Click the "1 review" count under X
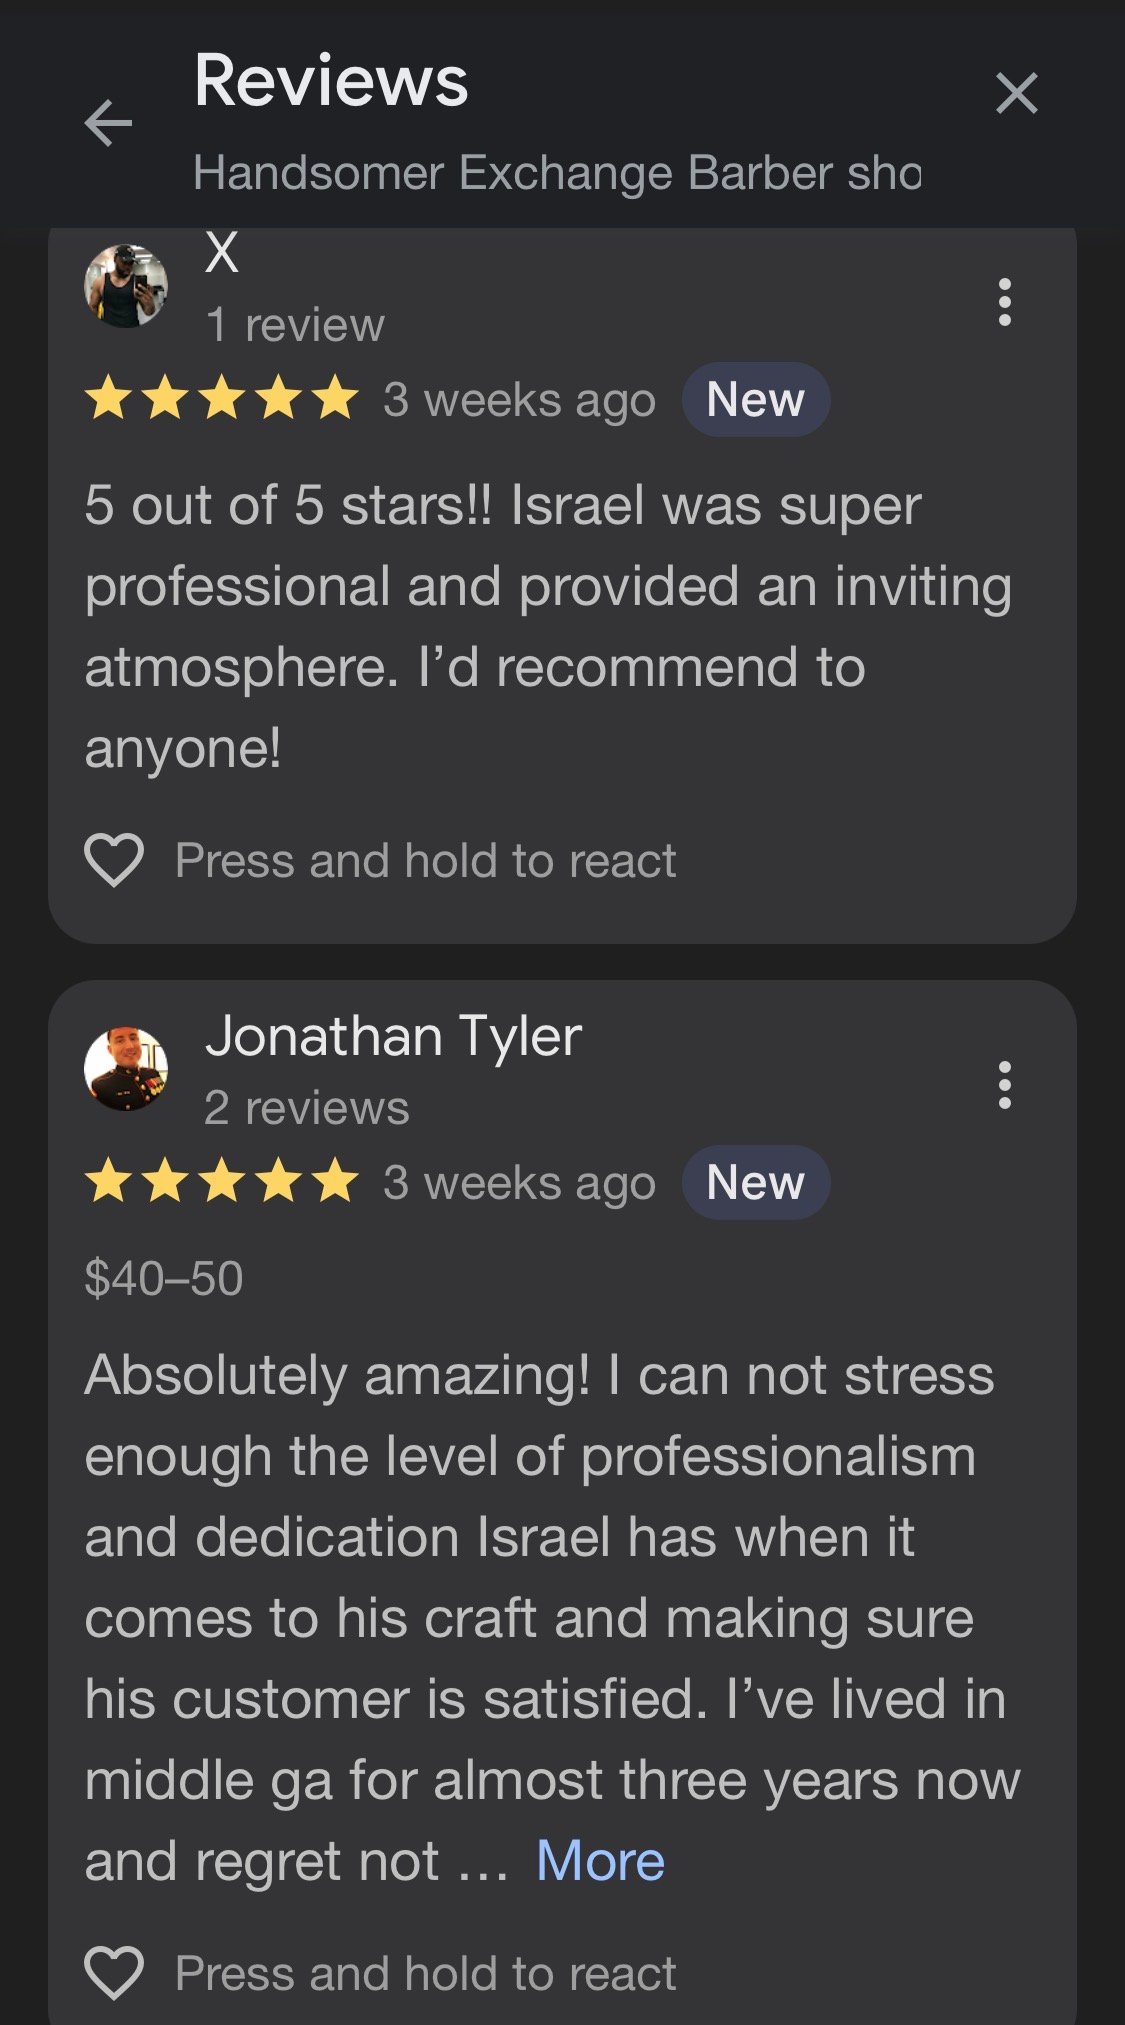 click(x=294, y=325)
